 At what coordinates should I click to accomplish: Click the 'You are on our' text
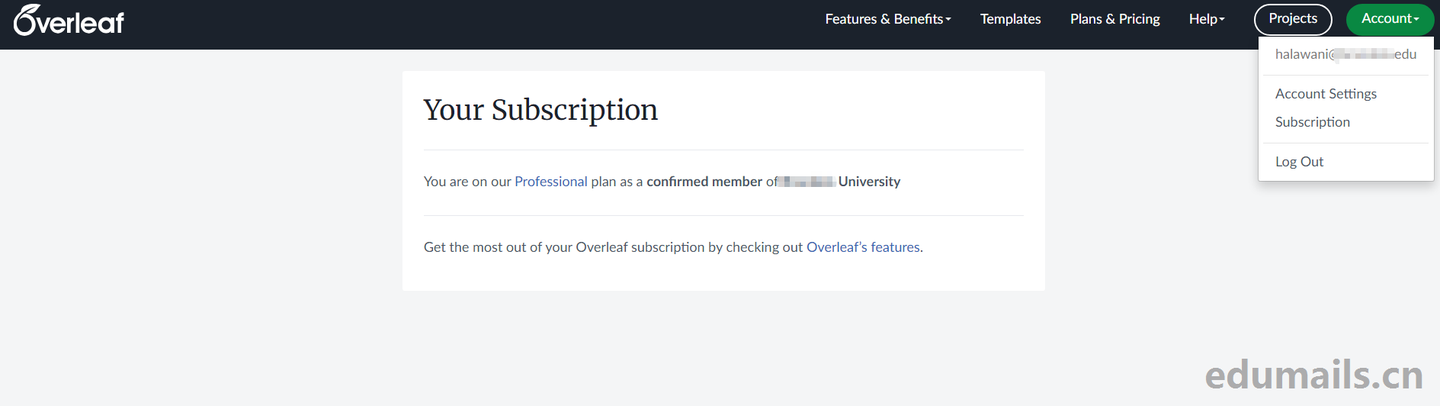click(x=467, y=182)
